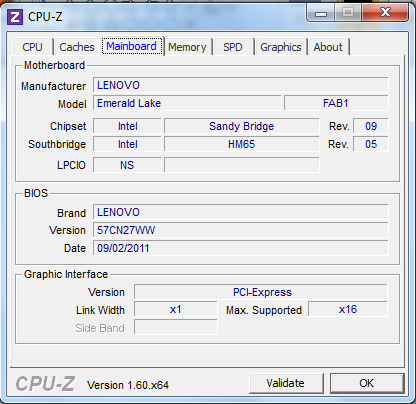Viewport: 416px width, 404px height.
Task: Click the Validate button
Action: tap(286, 383)
